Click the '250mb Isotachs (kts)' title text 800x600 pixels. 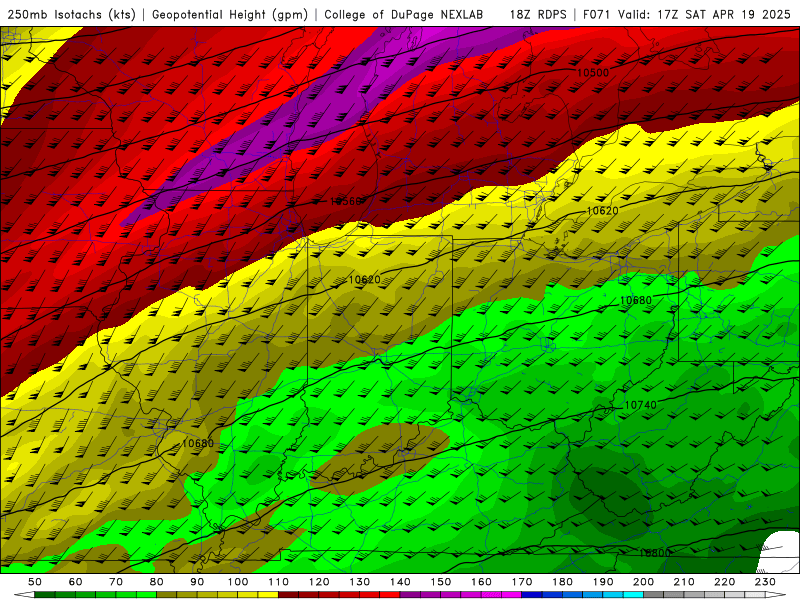71,15
